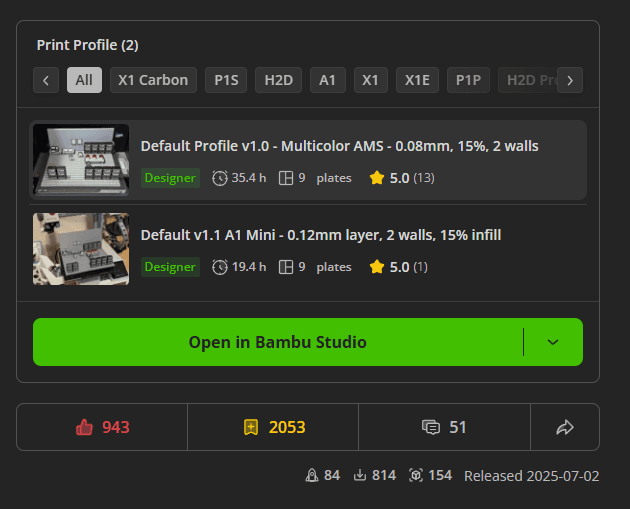Expand the Open in Bambu Studio dropdown arrow

553,342
